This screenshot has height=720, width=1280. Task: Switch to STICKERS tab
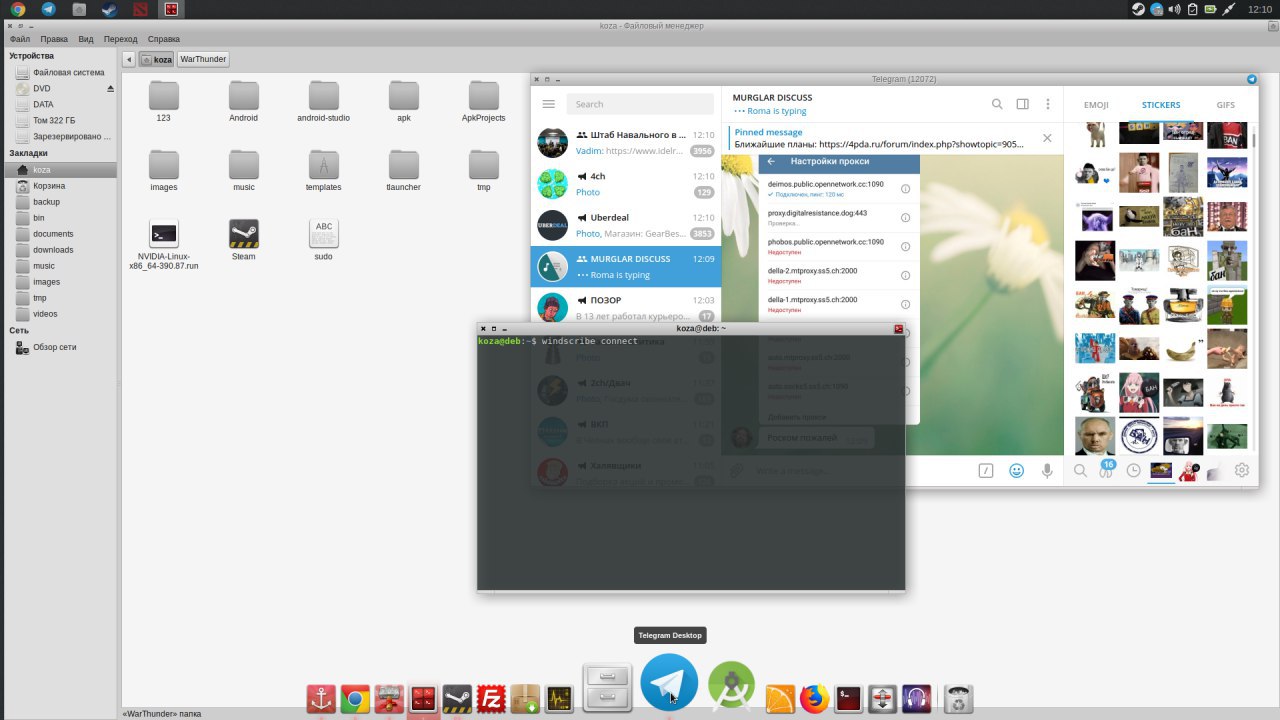tap(1161, 105)
